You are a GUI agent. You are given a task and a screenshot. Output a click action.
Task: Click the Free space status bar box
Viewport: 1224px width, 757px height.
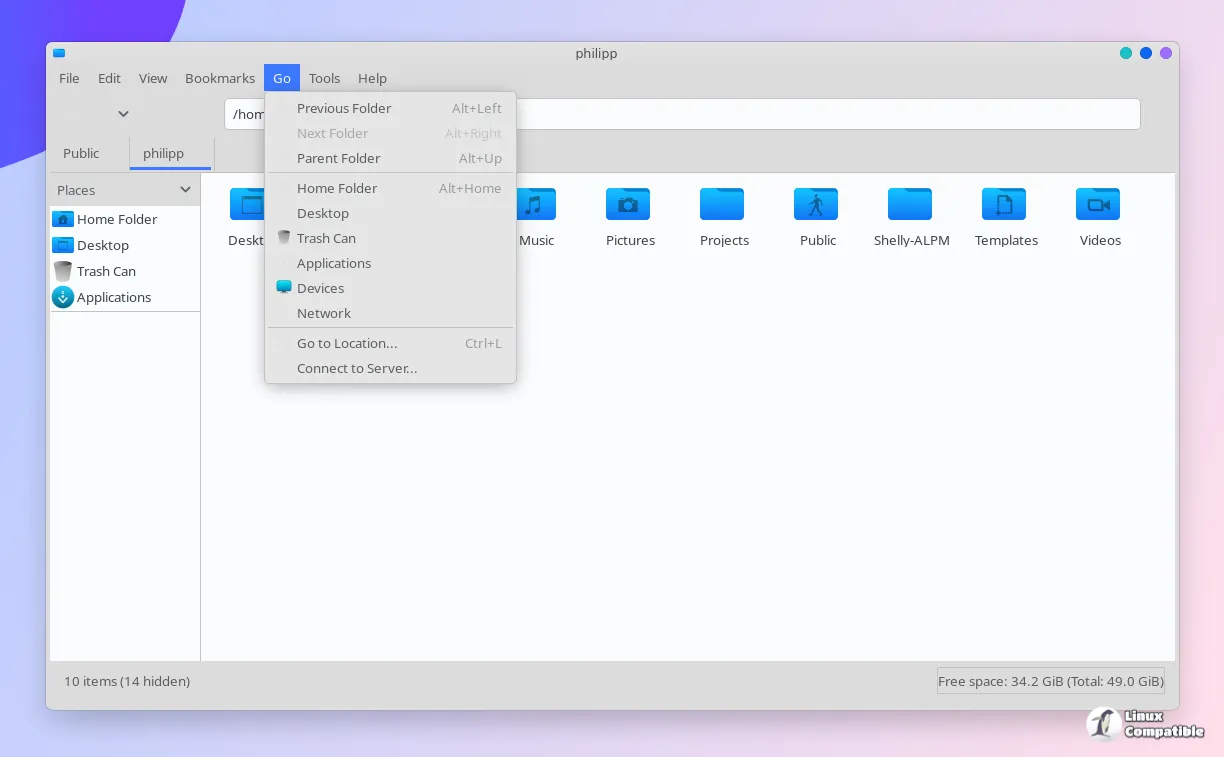click(1051, 681)
